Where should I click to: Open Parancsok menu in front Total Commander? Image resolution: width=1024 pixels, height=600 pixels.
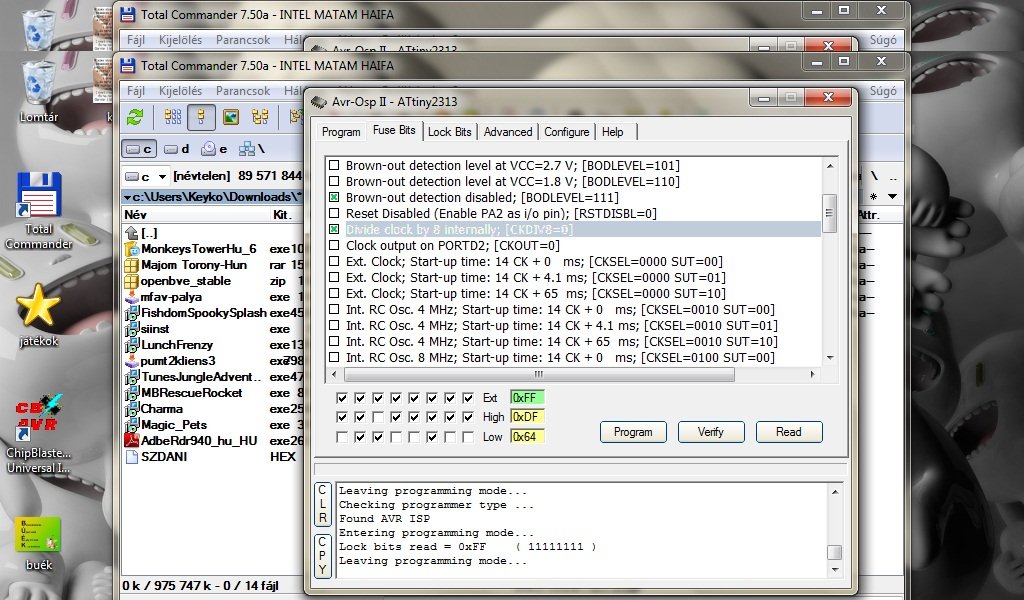[x=243, y=91]
